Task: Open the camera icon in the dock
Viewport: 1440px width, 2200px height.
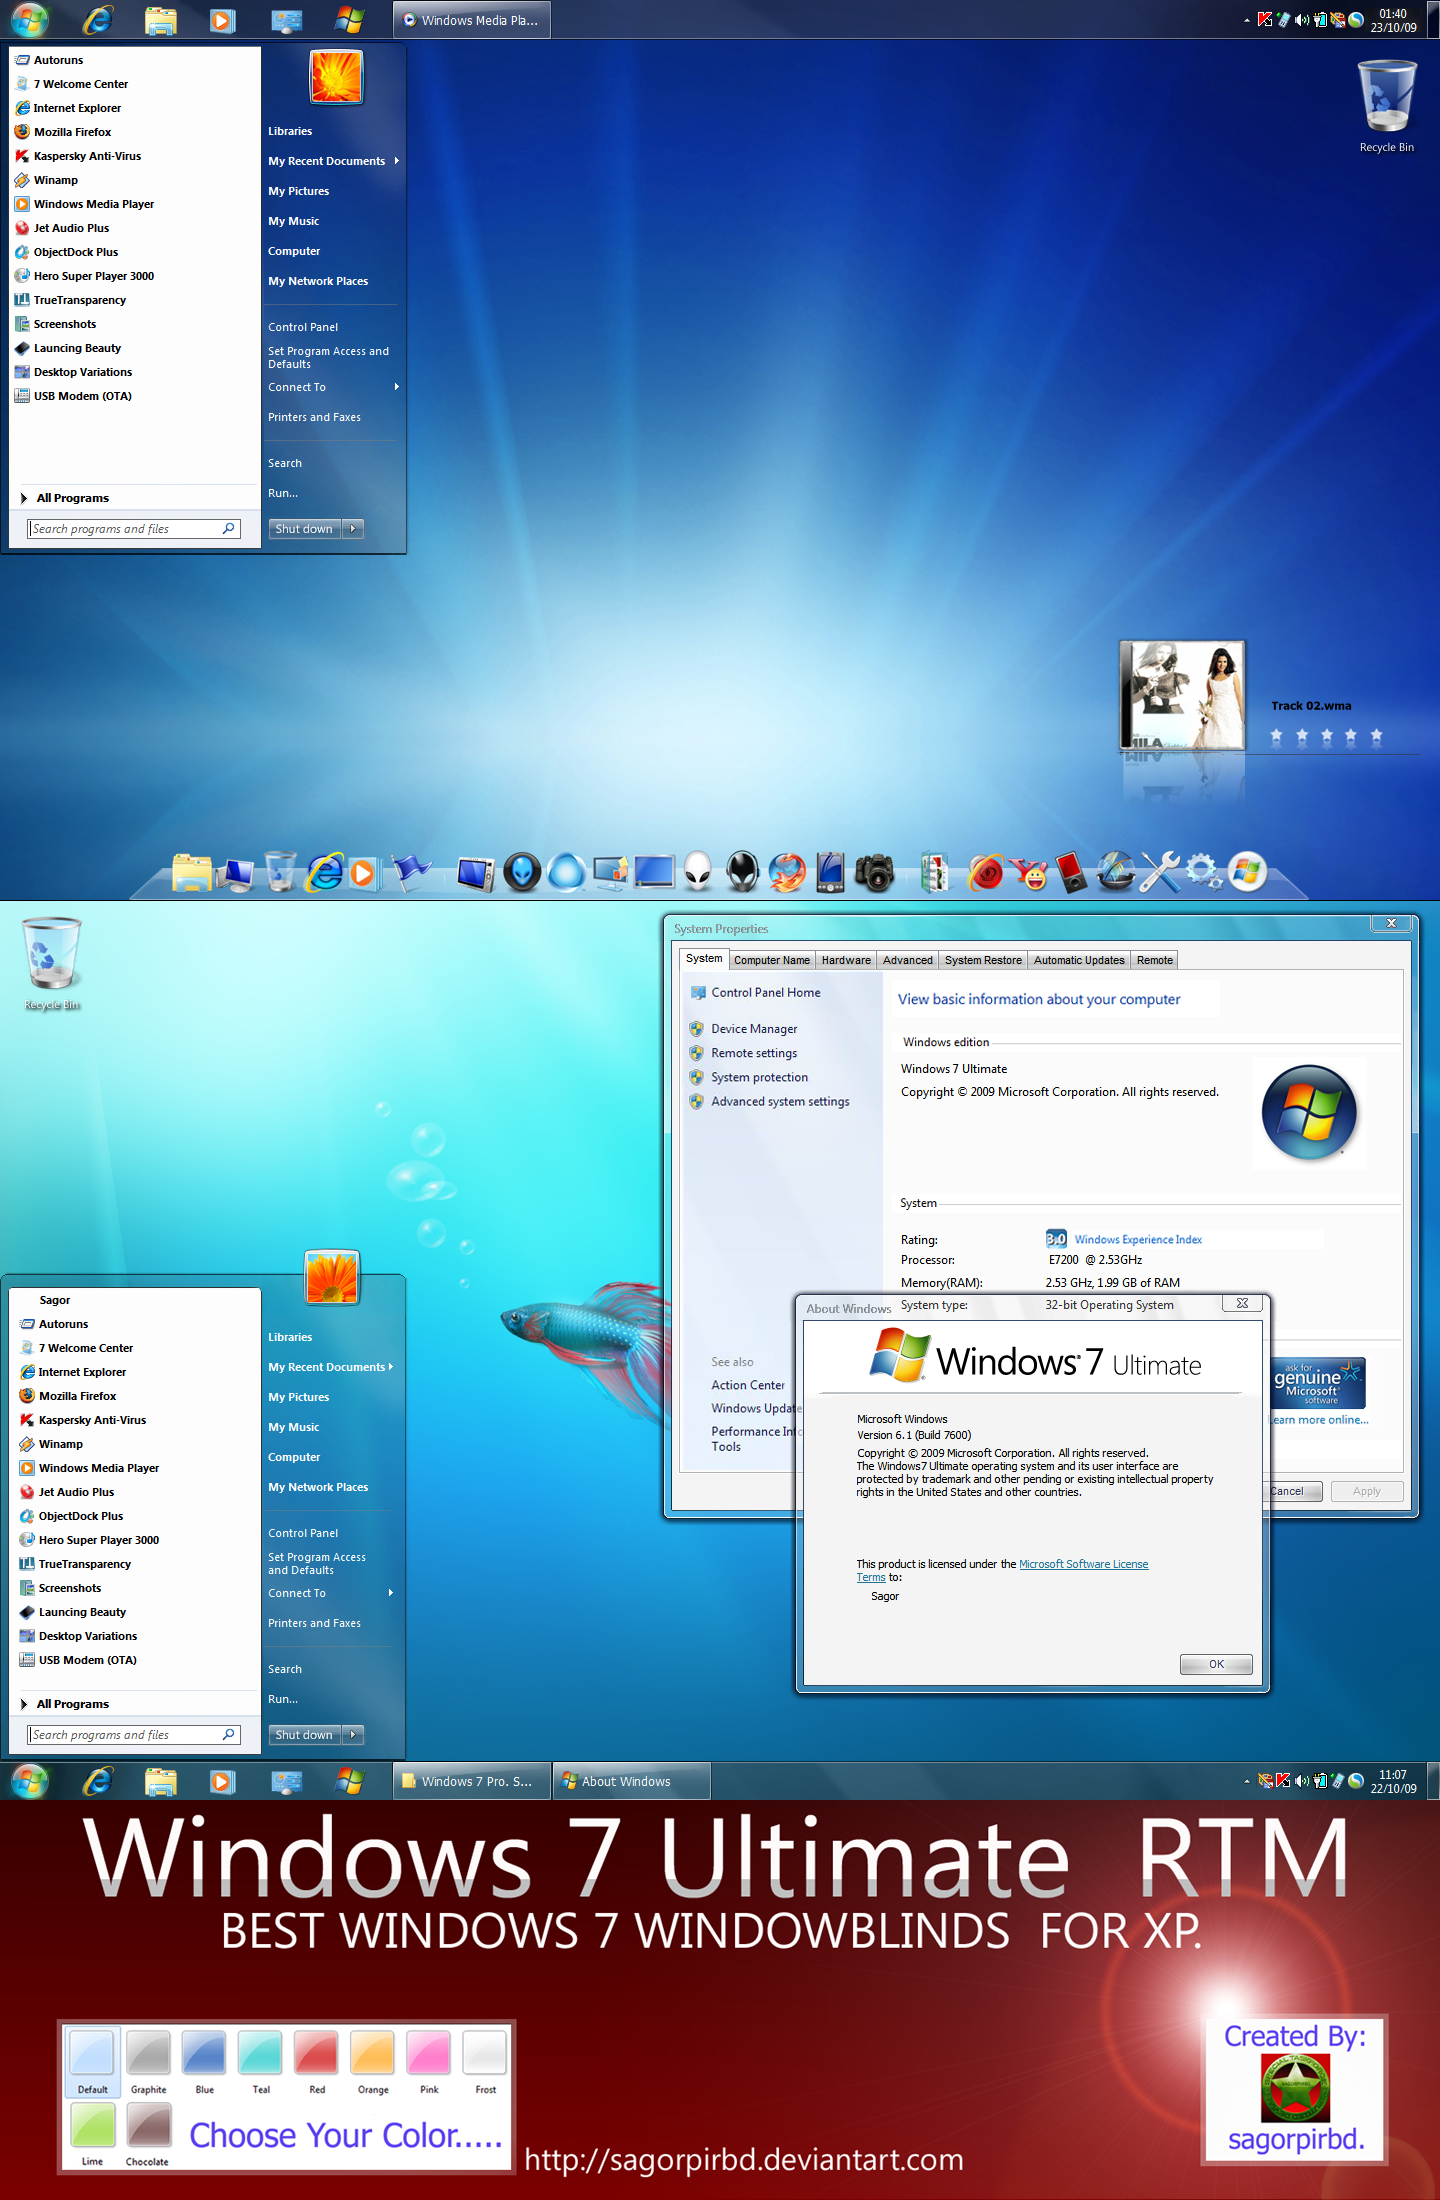Action: [x=875, y=873]
